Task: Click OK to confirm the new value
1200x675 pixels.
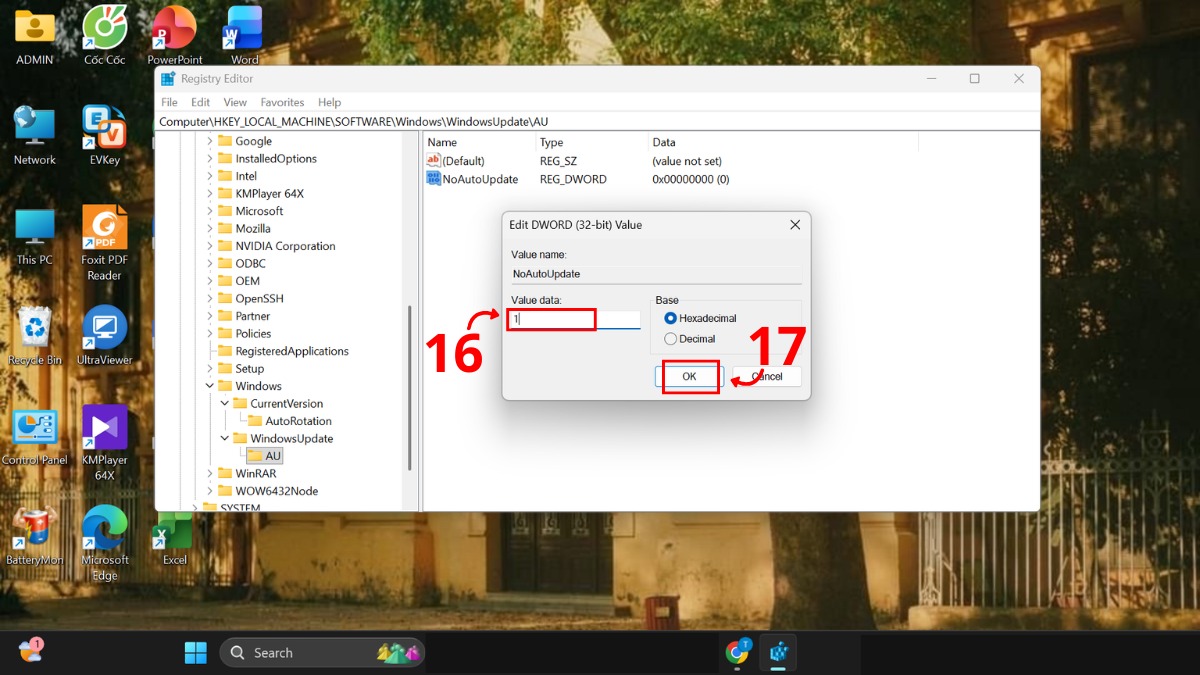Action: [x=689, y=376]
